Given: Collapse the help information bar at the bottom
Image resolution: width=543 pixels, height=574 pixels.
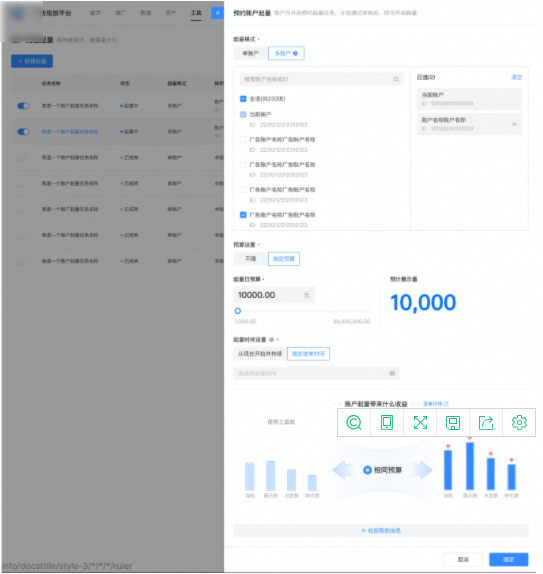Looking at the screenshot, I should click(381, 530).
